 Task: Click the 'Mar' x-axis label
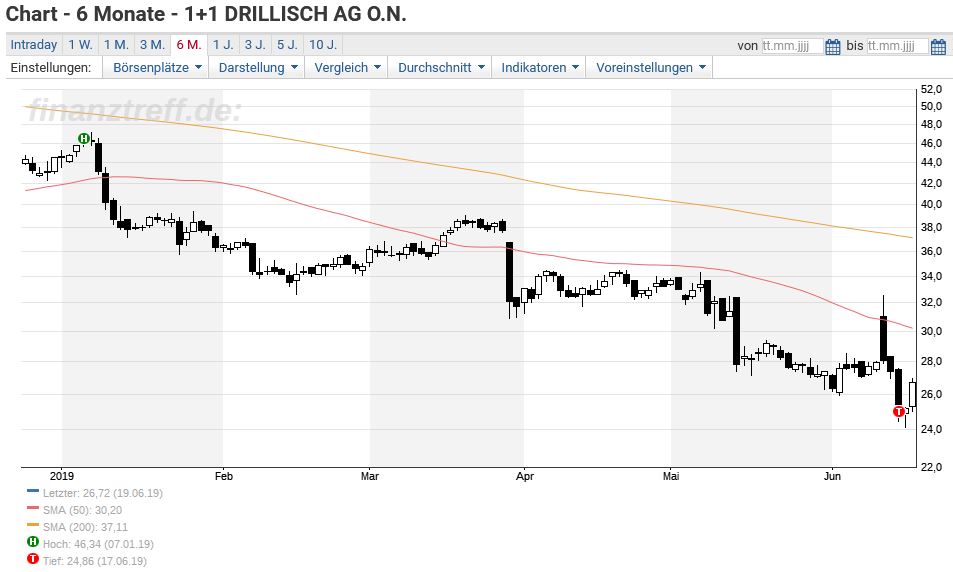click(370, 476)
